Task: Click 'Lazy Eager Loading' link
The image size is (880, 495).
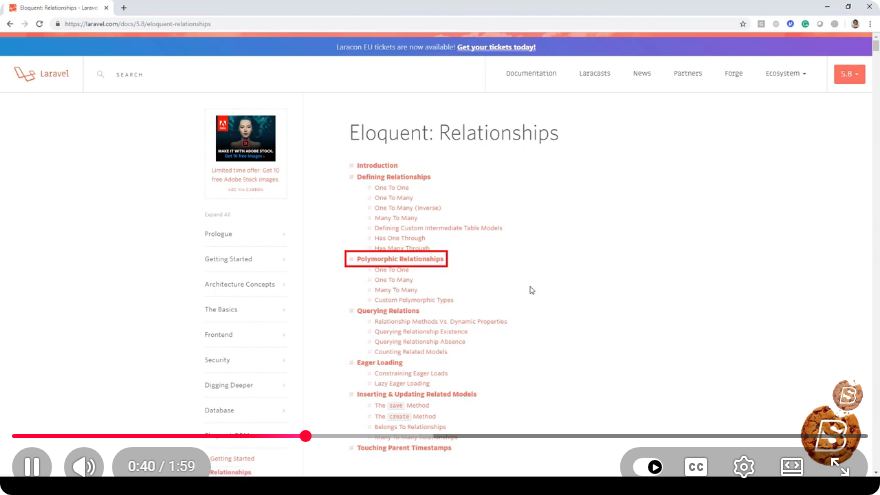Action: 402,383
